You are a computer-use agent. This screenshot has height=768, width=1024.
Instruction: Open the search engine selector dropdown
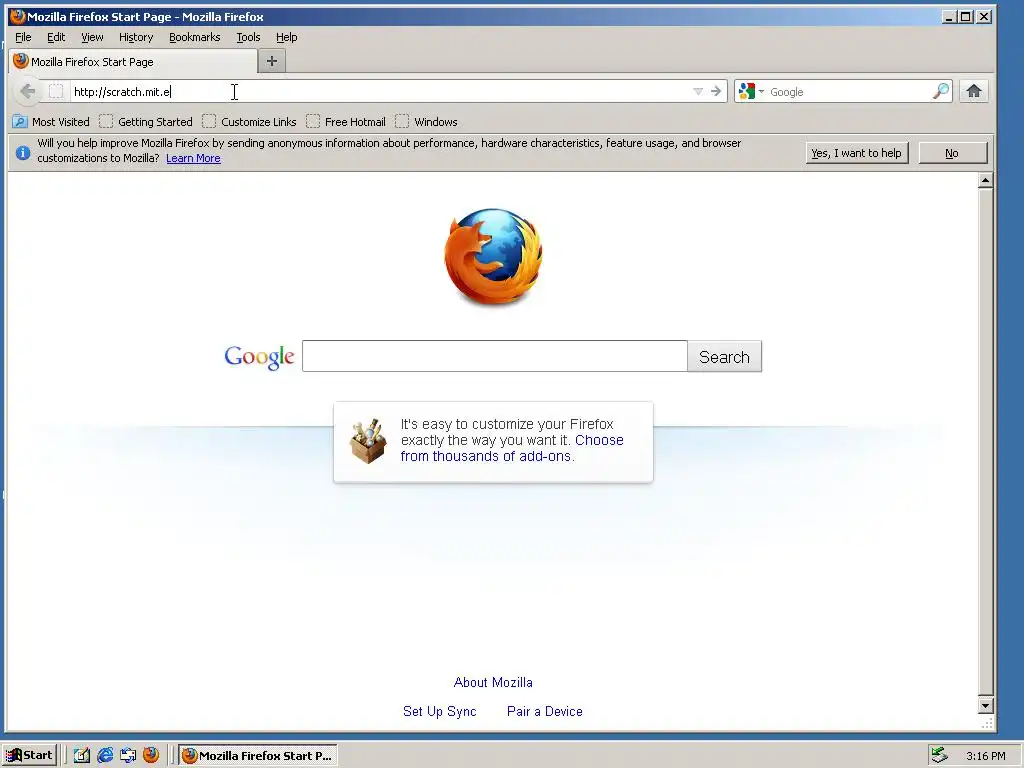coord(750,91)
